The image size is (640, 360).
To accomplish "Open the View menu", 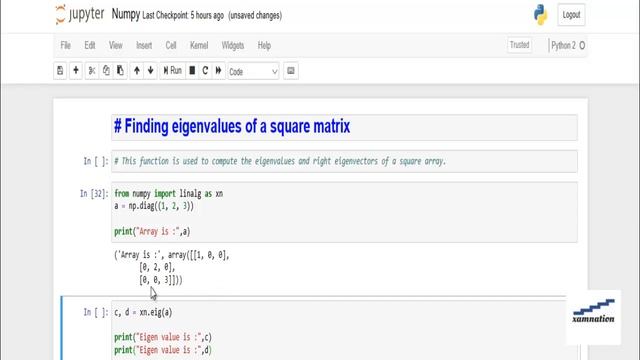I will coord(116,45).
